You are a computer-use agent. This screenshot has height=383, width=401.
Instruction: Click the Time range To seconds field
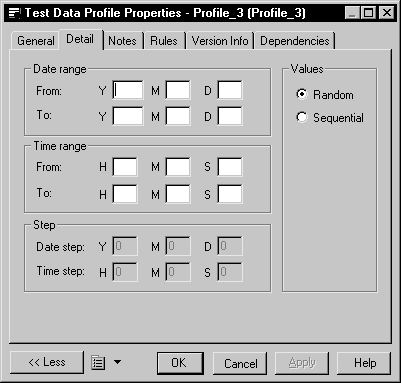tap(230, 194)
